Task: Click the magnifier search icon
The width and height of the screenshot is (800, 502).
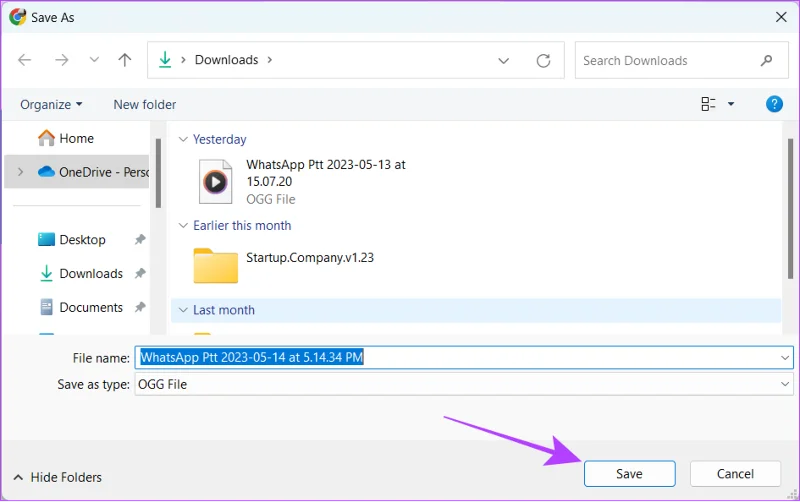Action: click(x=766, y=61)
